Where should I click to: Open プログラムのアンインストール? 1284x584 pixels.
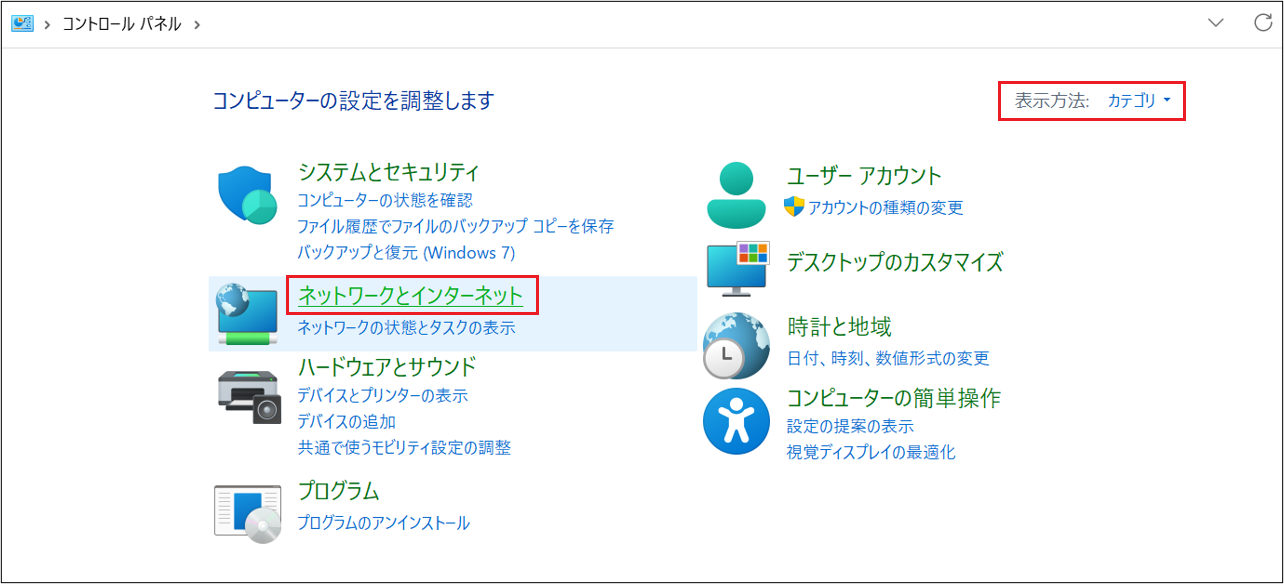384,522
